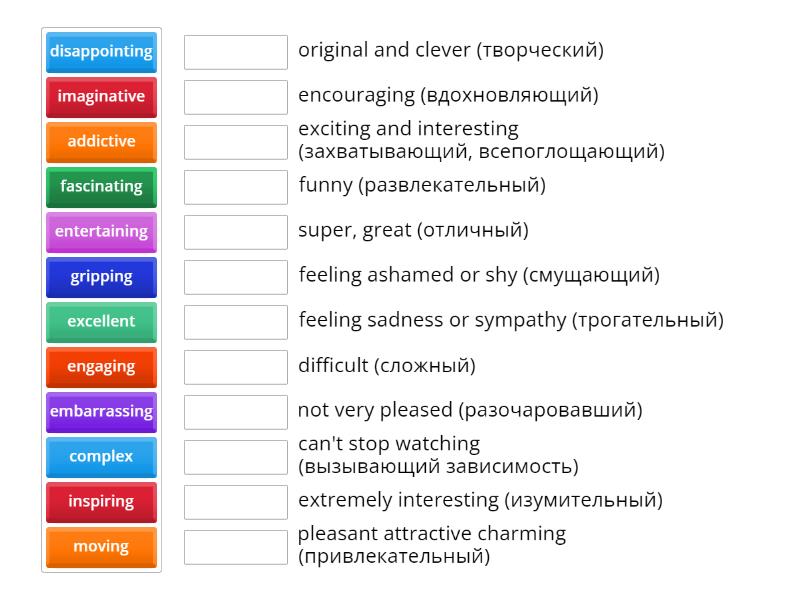
Task: Click the box next to 'difficult'
Action: point(236,367)
